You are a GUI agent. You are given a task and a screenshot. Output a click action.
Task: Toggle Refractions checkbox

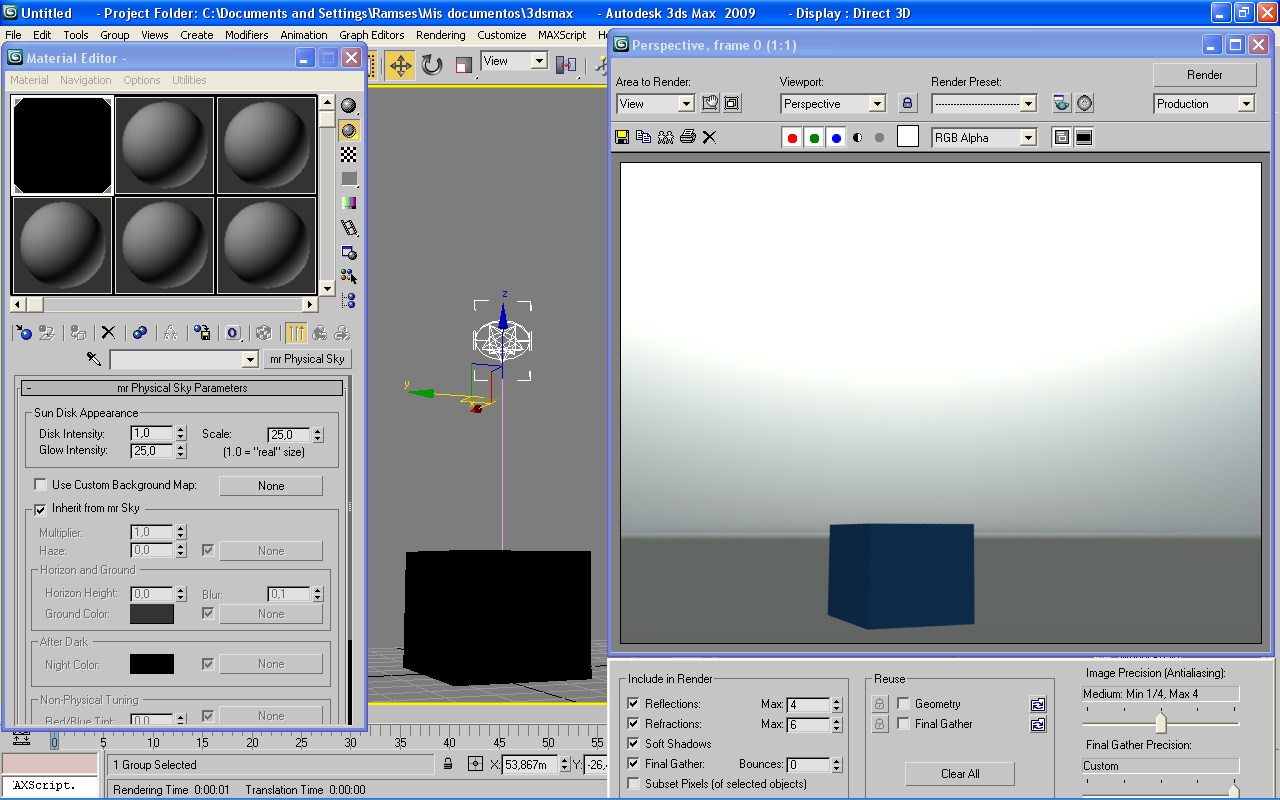coord(633,724)
